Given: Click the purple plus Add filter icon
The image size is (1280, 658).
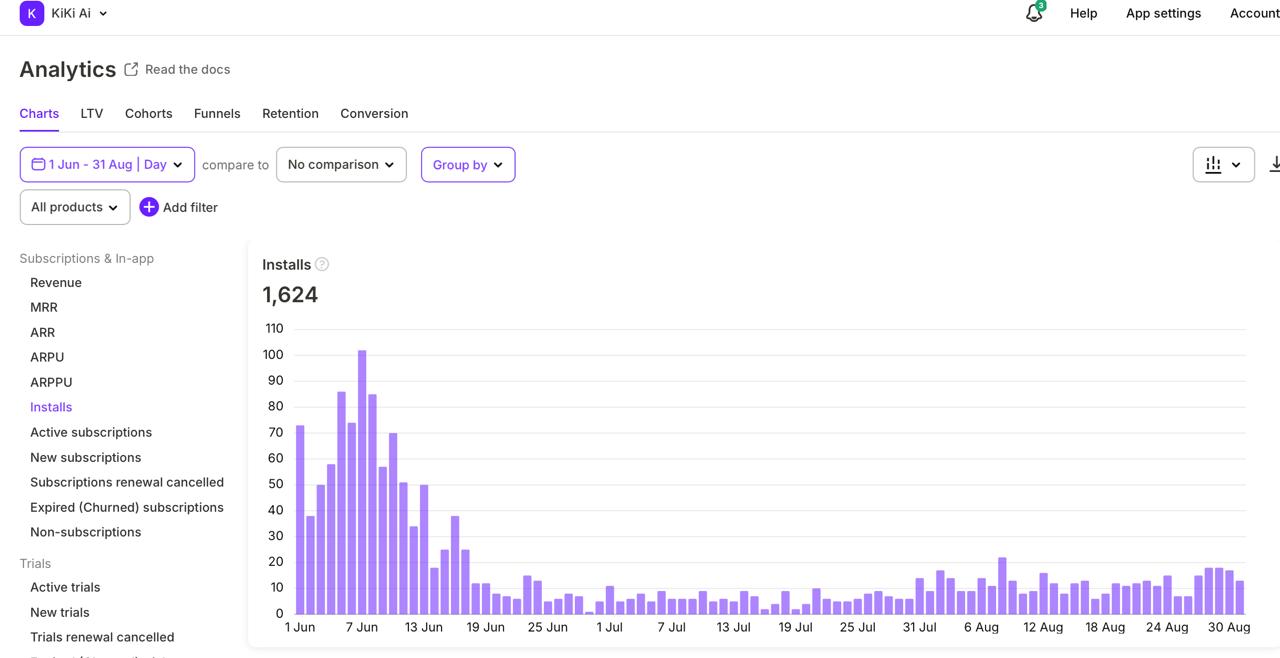Looking at the screenshot, I should pos(149,207).
